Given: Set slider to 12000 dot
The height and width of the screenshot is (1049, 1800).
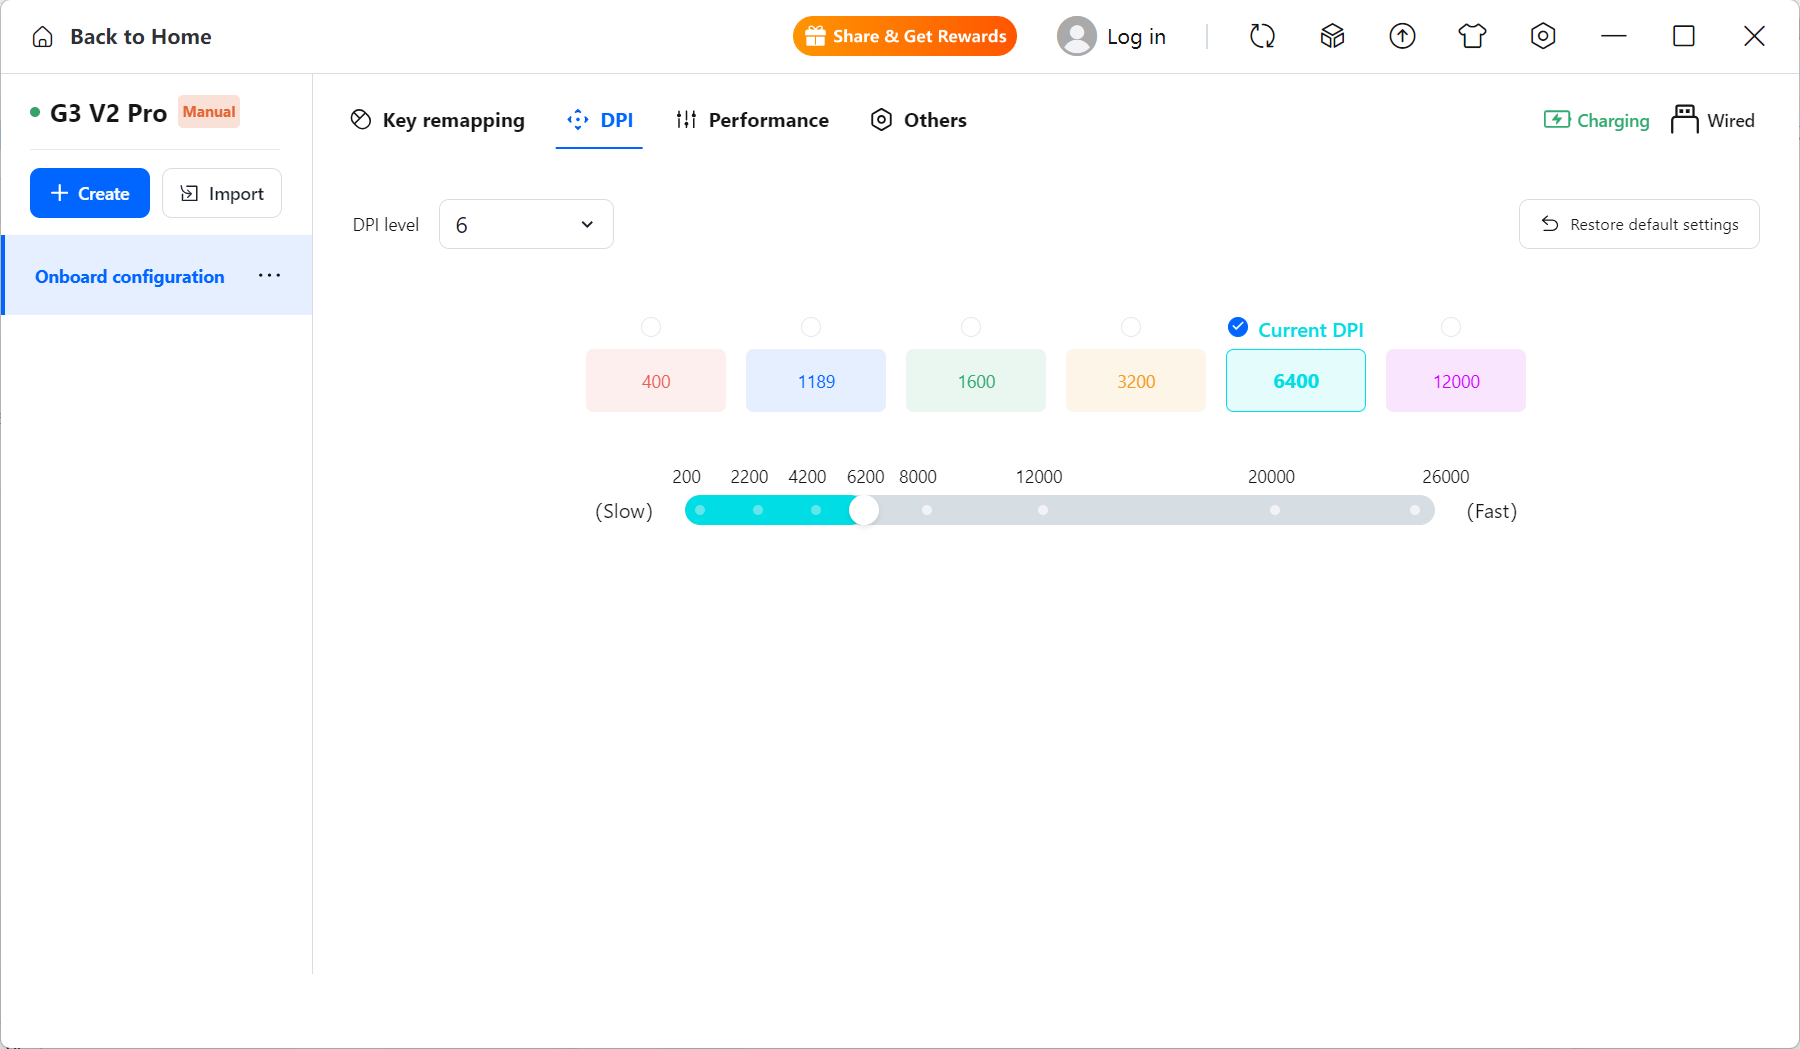Looking at the screenshot, I should click(1043, 510).
